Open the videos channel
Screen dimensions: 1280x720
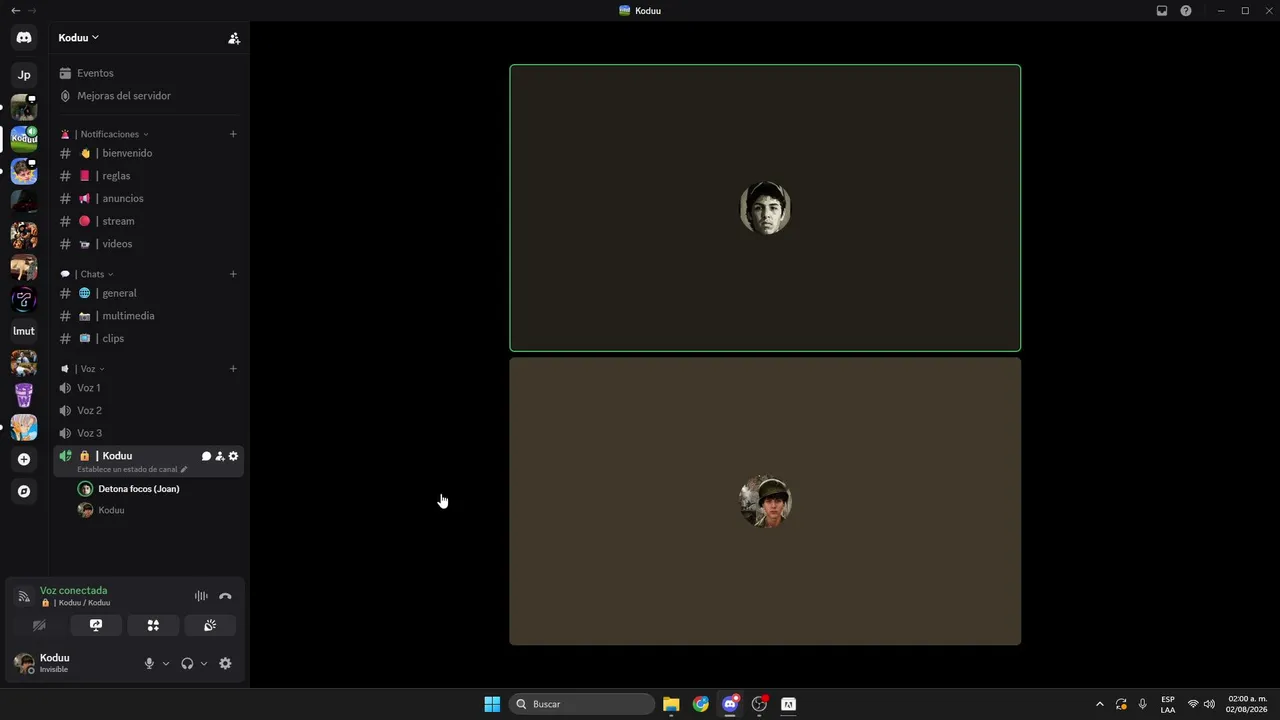click(x=148, y=244)
